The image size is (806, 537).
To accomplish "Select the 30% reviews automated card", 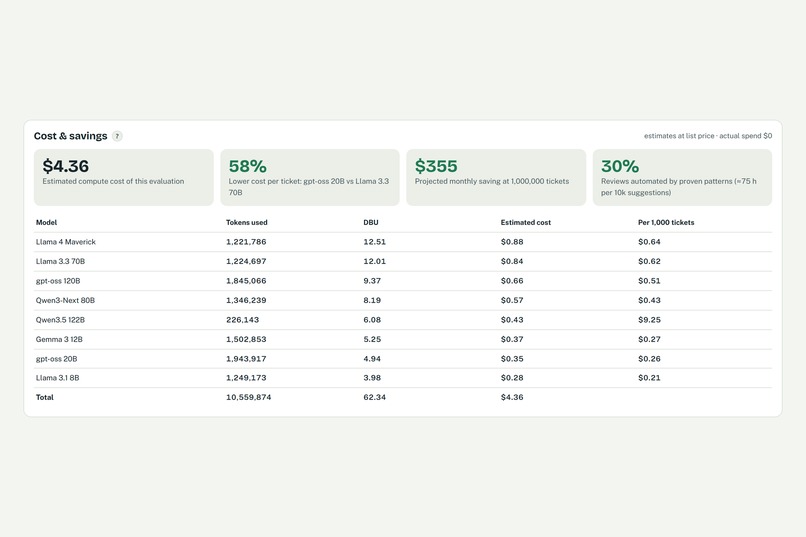I will click(682, 177).
